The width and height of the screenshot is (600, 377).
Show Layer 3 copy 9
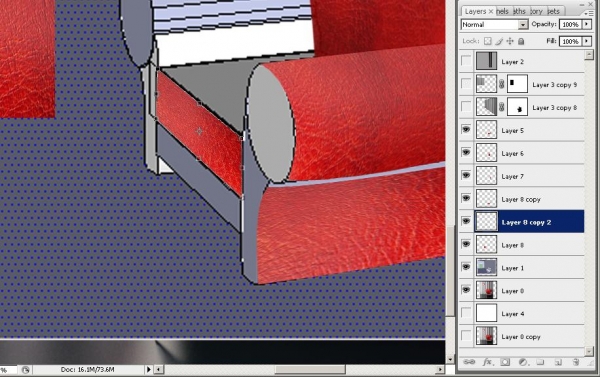(x=466, y=84)
